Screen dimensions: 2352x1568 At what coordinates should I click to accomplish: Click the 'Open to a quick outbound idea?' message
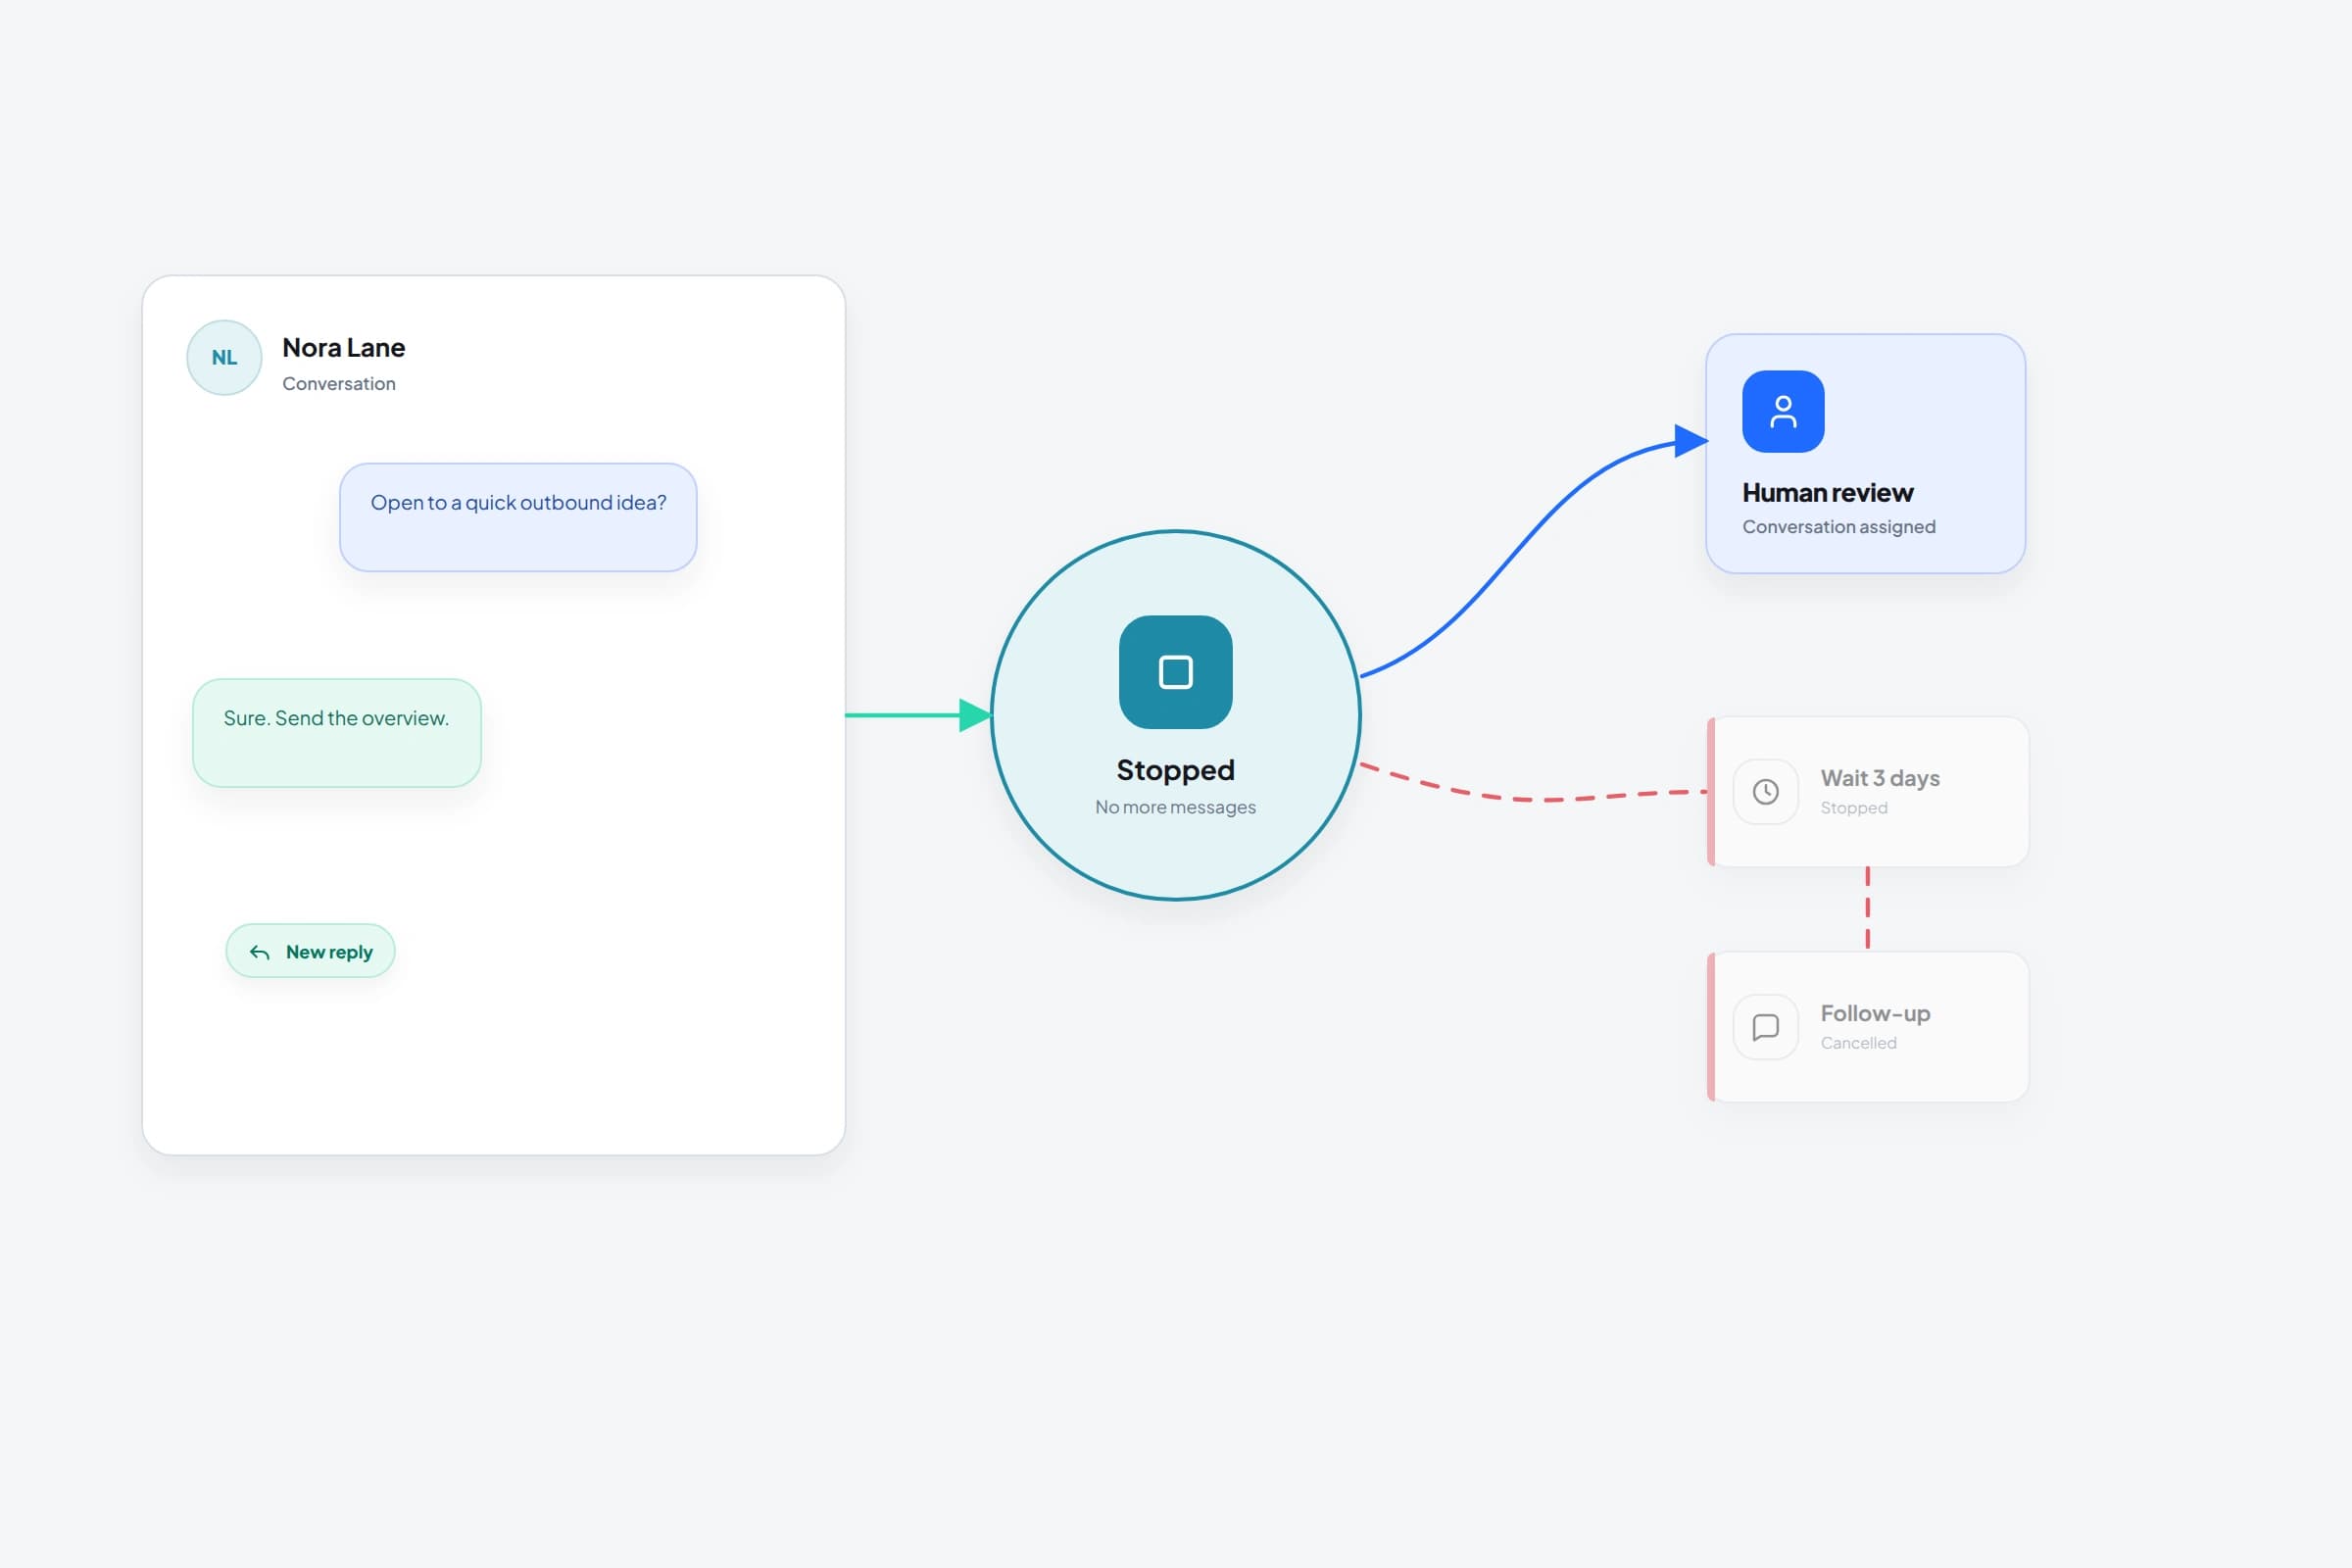coord(518,517)
